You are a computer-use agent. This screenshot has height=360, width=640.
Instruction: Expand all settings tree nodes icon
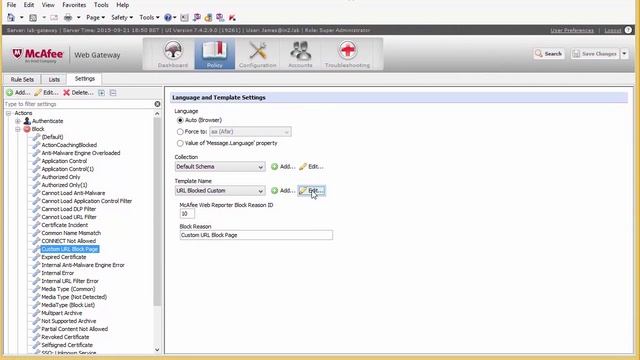pos(101,93)
